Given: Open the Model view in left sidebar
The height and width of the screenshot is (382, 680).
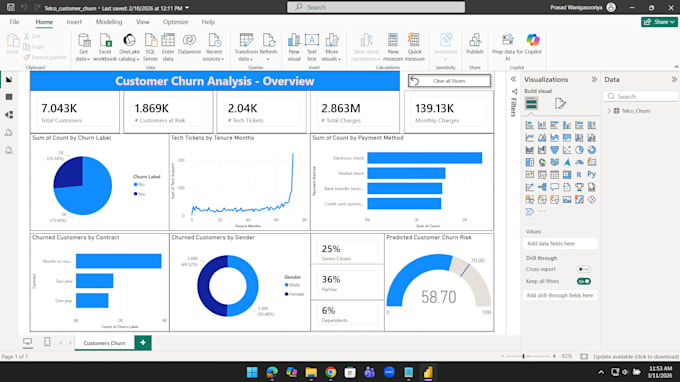Looking at the screenshot, I should (9, 115).
